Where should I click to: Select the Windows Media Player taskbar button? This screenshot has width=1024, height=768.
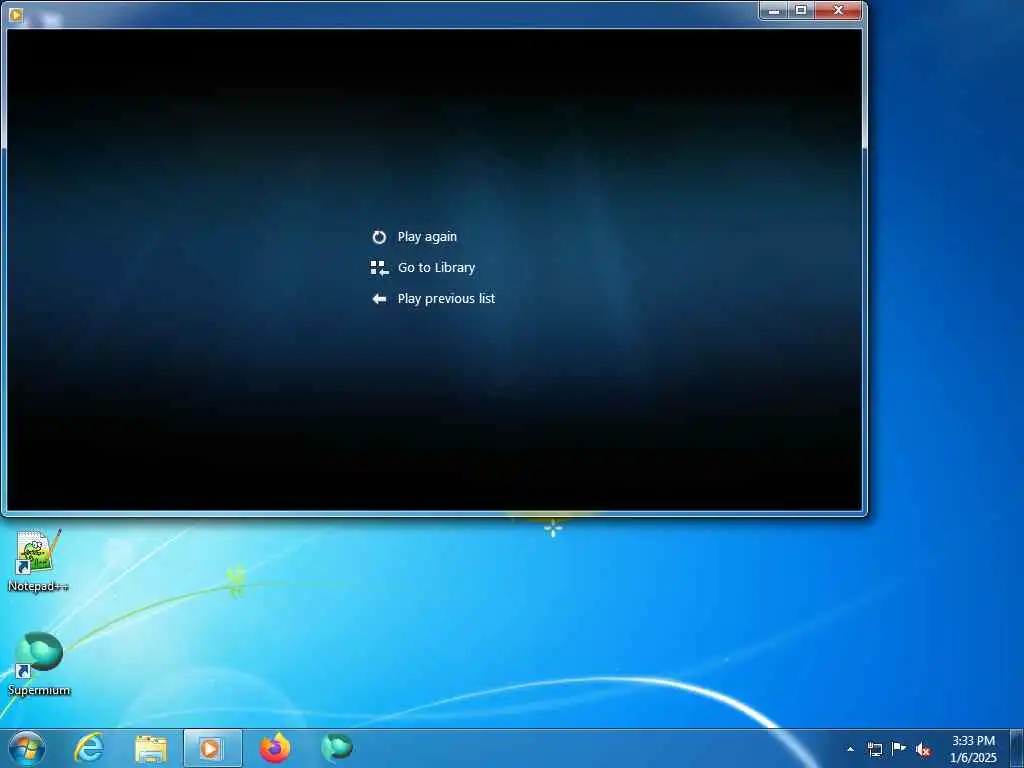pos(212,748)
